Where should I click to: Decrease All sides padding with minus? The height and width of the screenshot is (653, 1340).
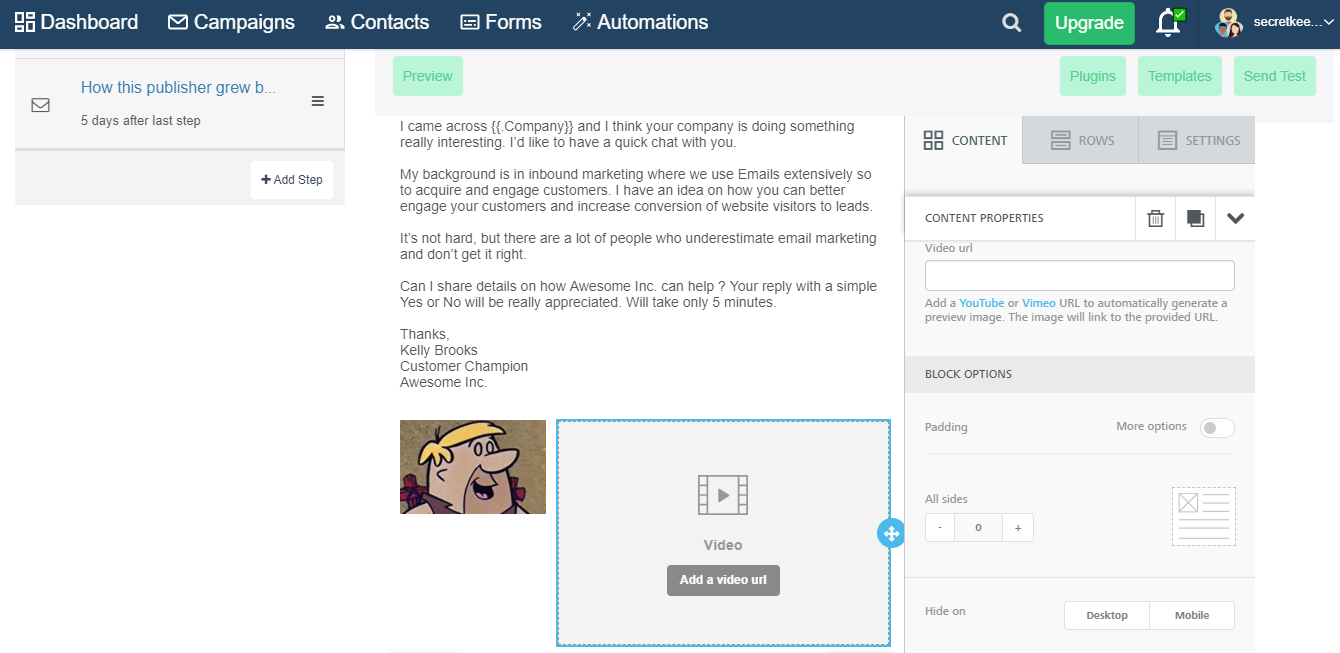940,528
